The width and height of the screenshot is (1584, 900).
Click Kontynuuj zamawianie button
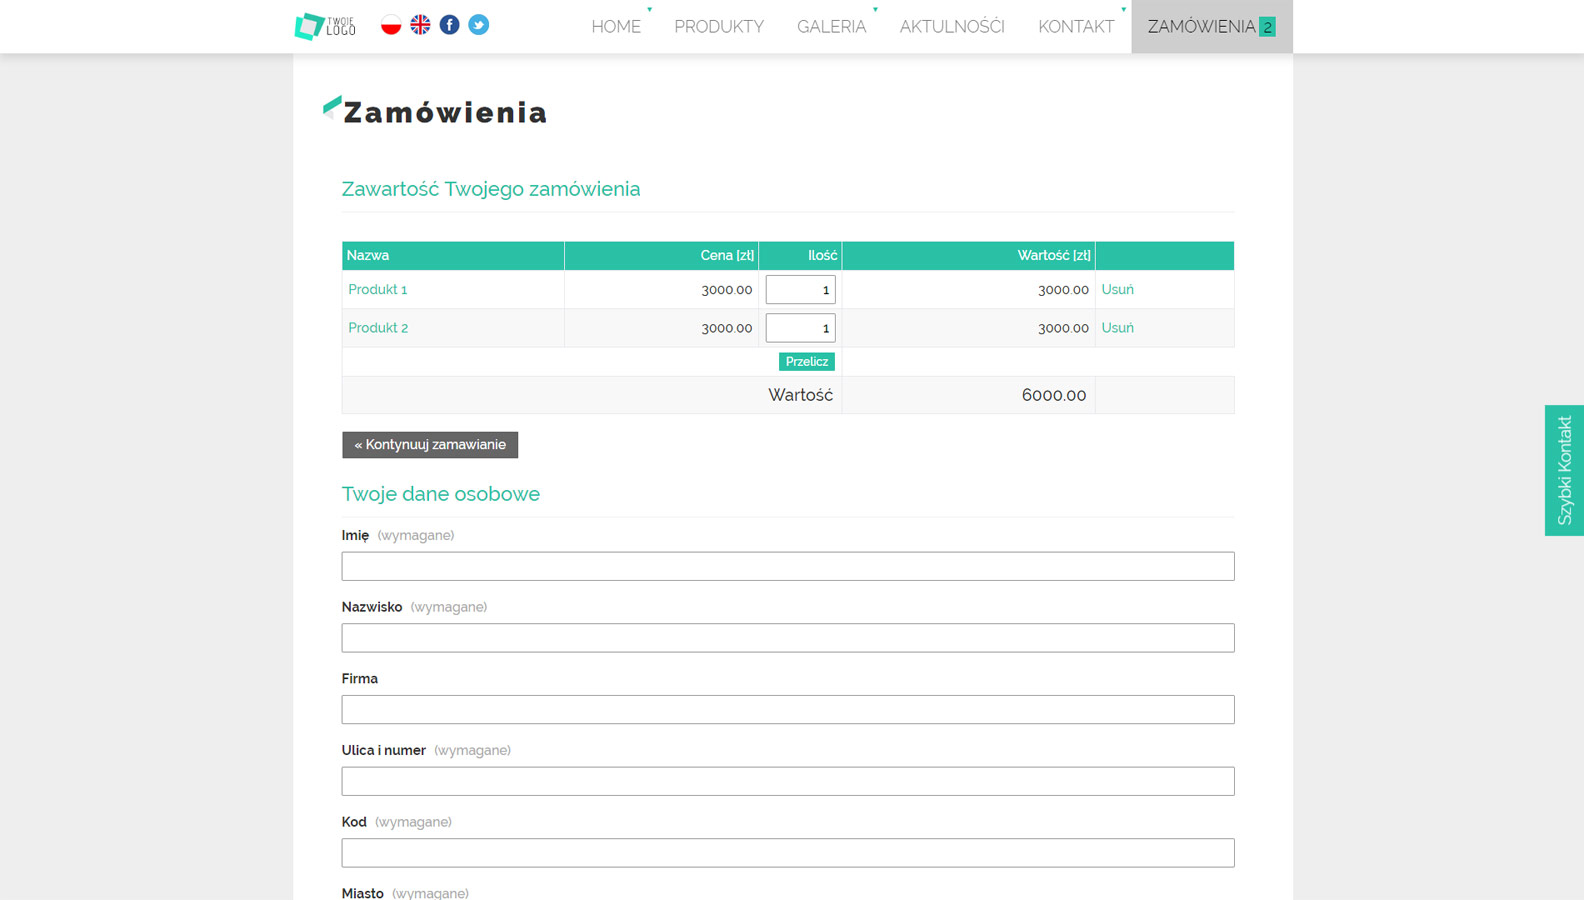pyautogui.click(x=430, y=445)
